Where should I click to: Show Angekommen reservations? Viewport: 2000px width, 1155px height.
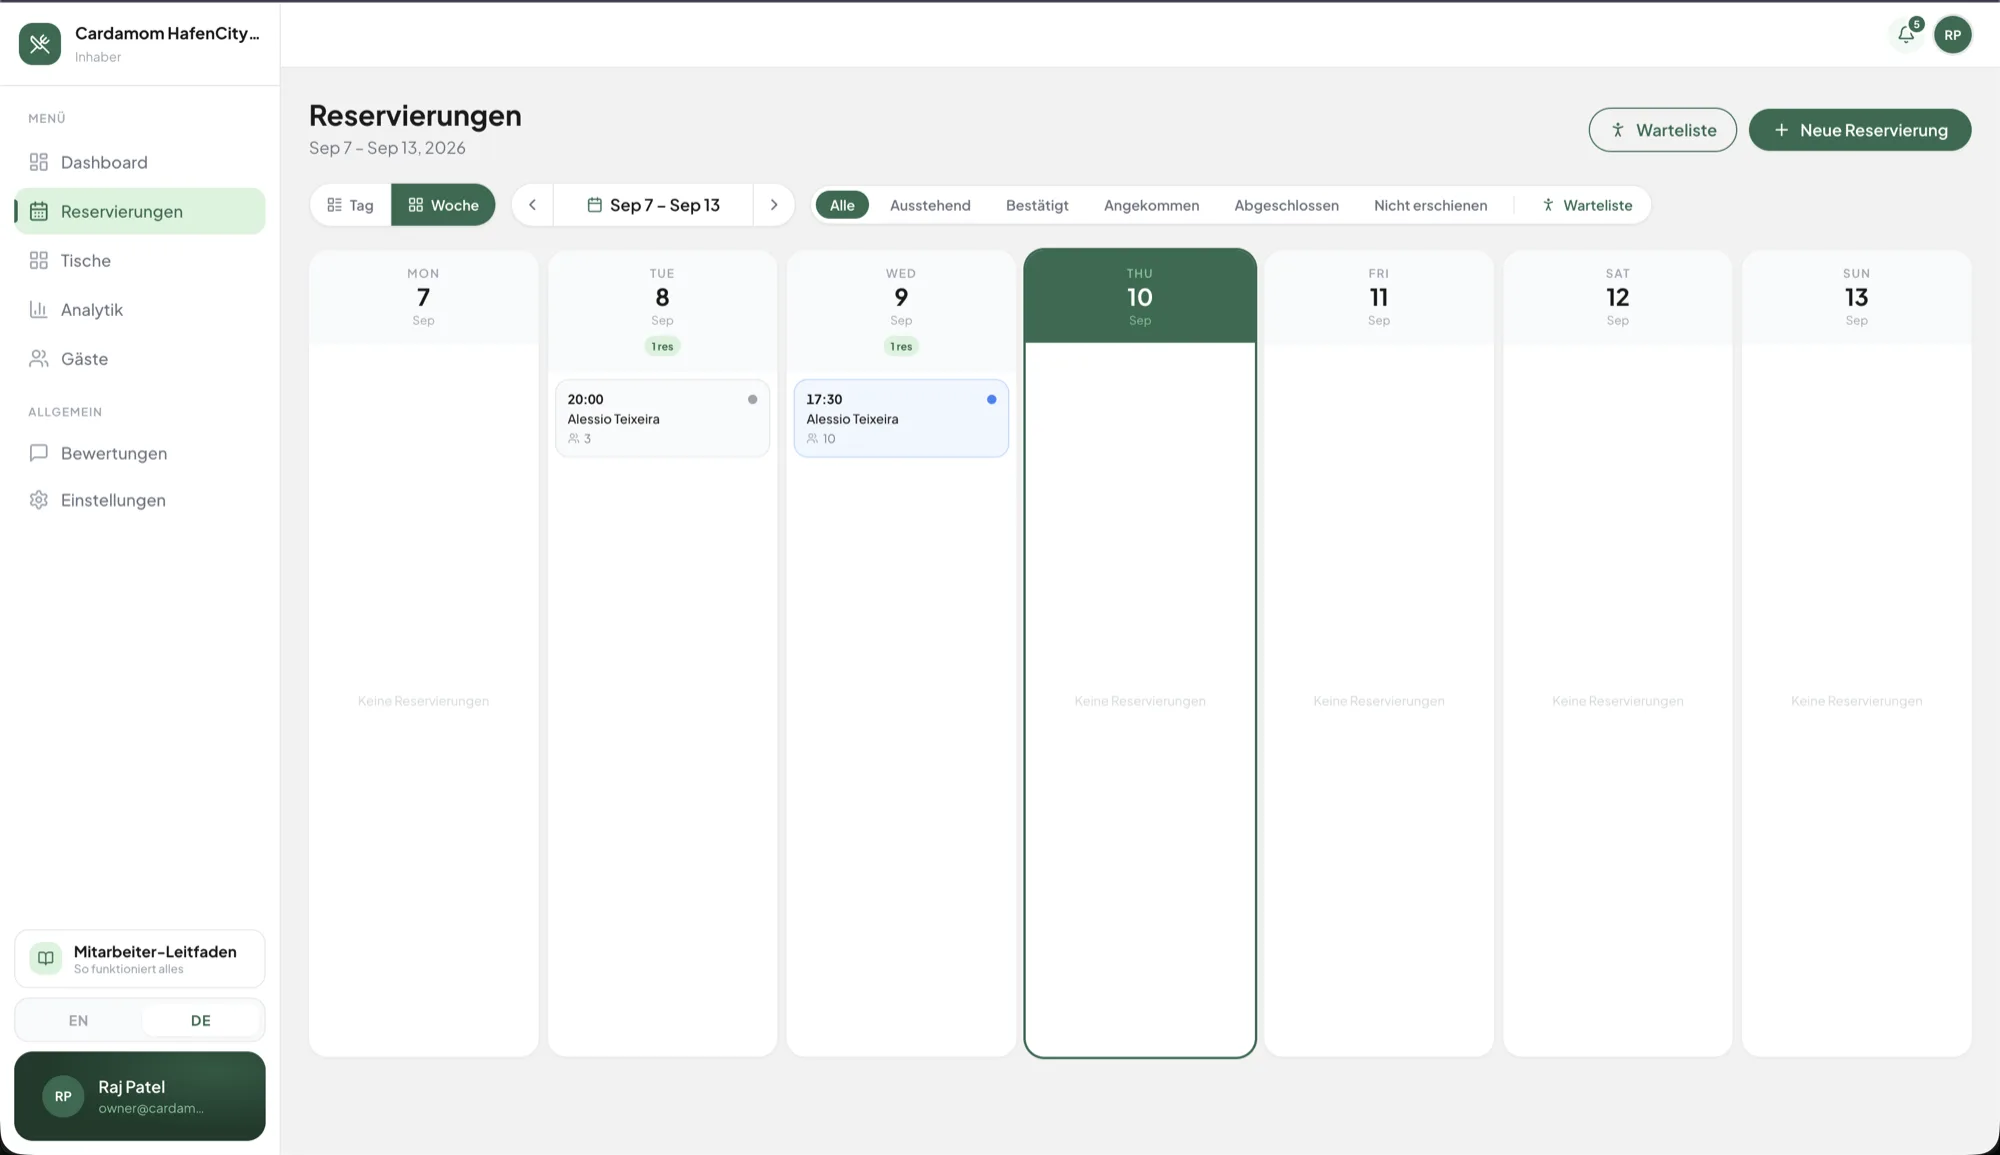(x=1151, y=205)
